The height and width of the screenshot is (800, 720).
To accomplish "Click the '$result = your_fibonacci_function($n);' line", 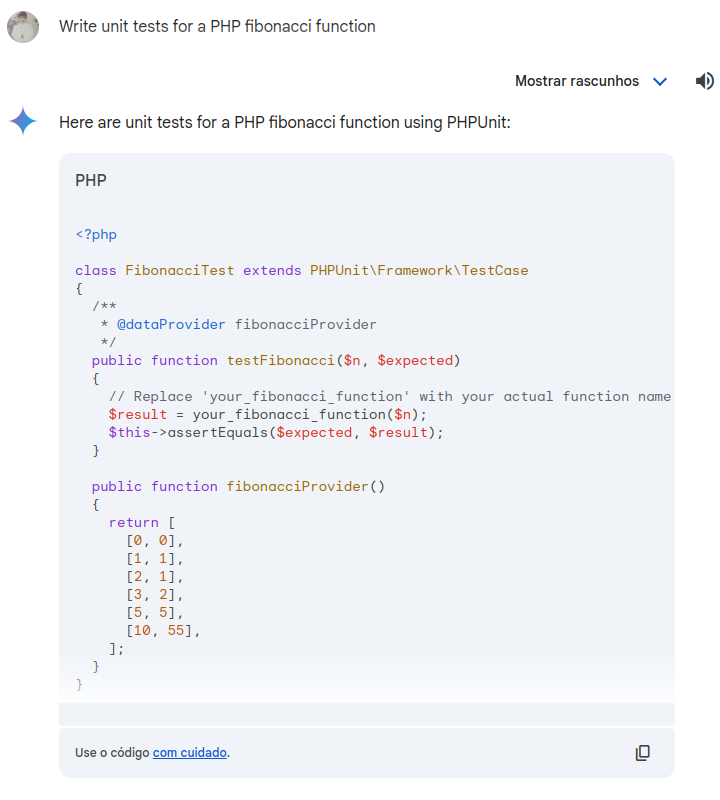I will point(267,414).
